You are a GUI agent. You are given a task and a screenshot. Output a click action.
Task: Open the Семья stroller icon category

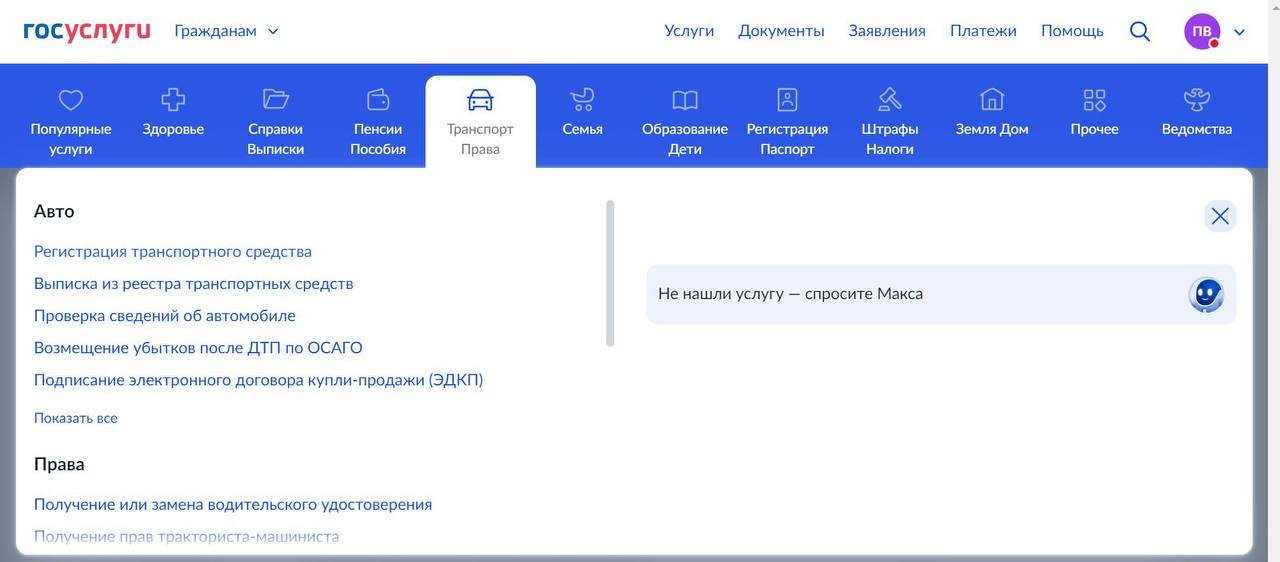(x=582, y=99)
